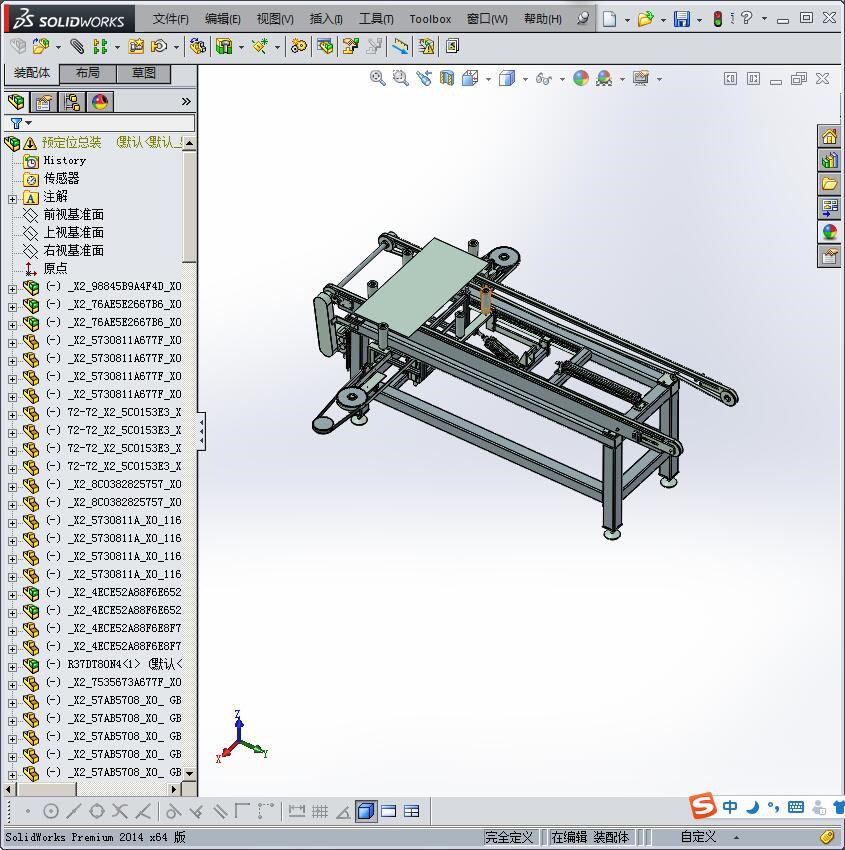This screenshot has width=845, height=850.
Task: Click the DisplayManager color sphere tab
Action: click(x=100, y=102)
